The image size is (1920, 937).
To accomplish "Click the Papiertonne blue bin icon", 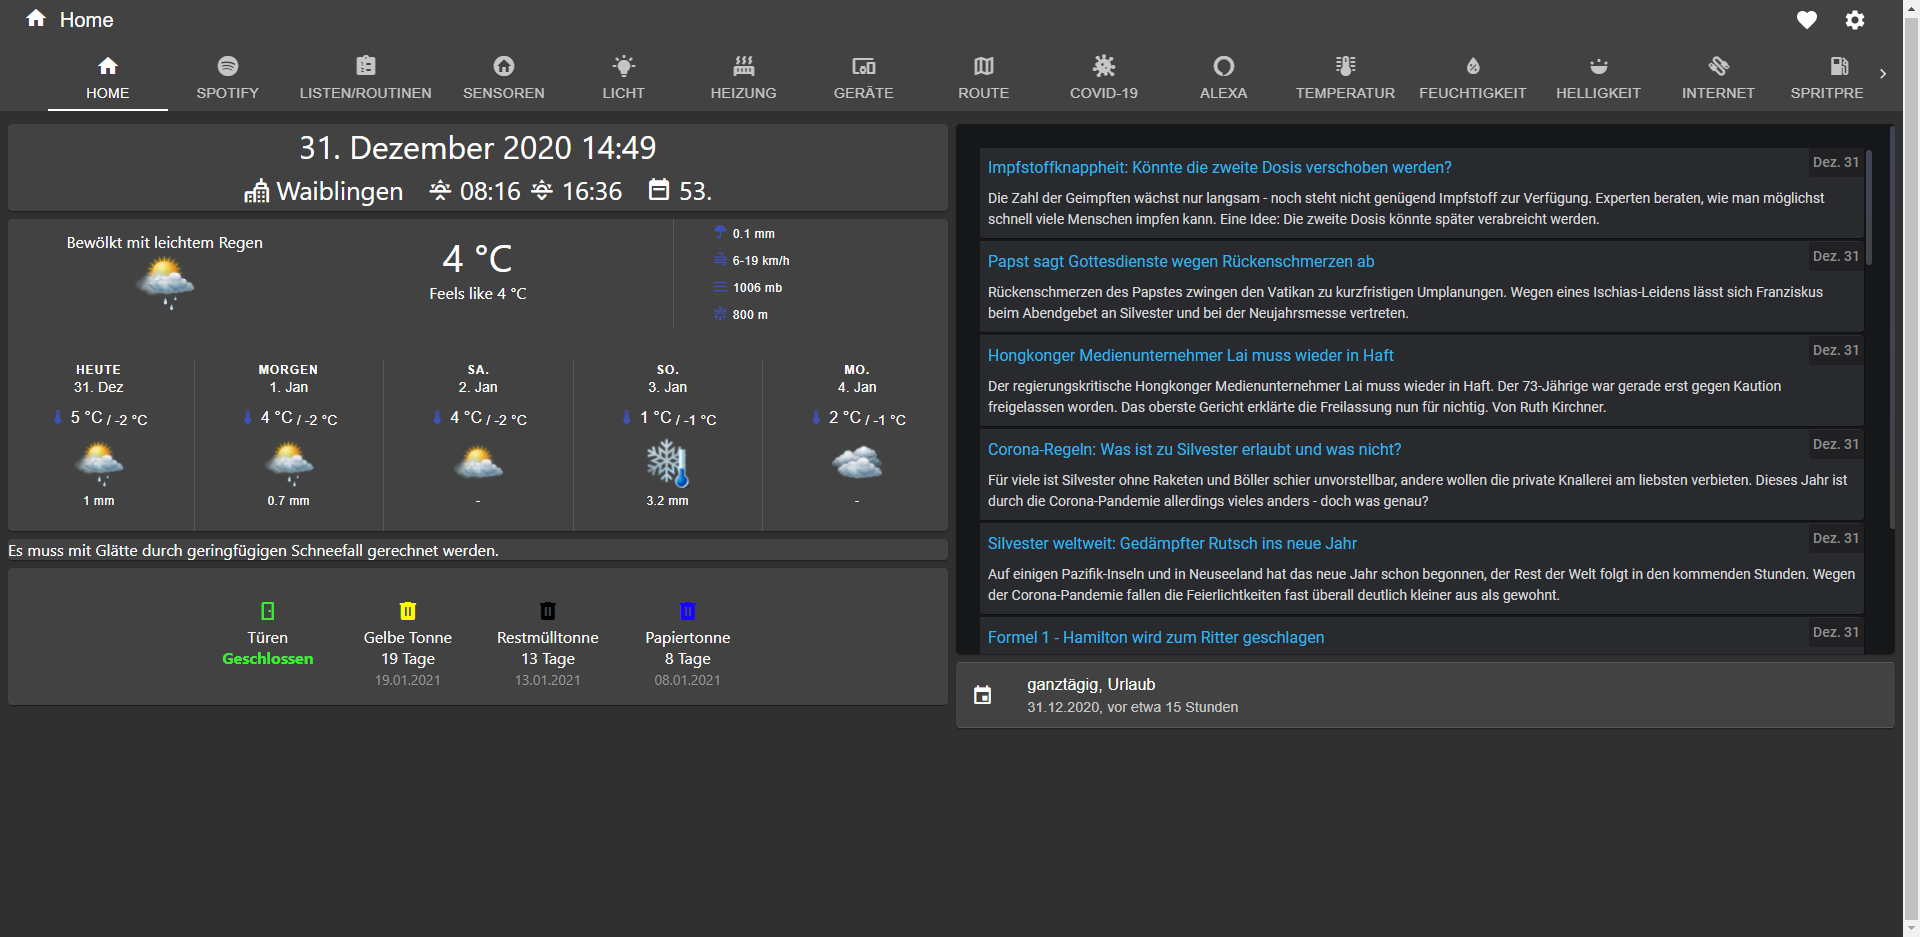I will 688,610.
